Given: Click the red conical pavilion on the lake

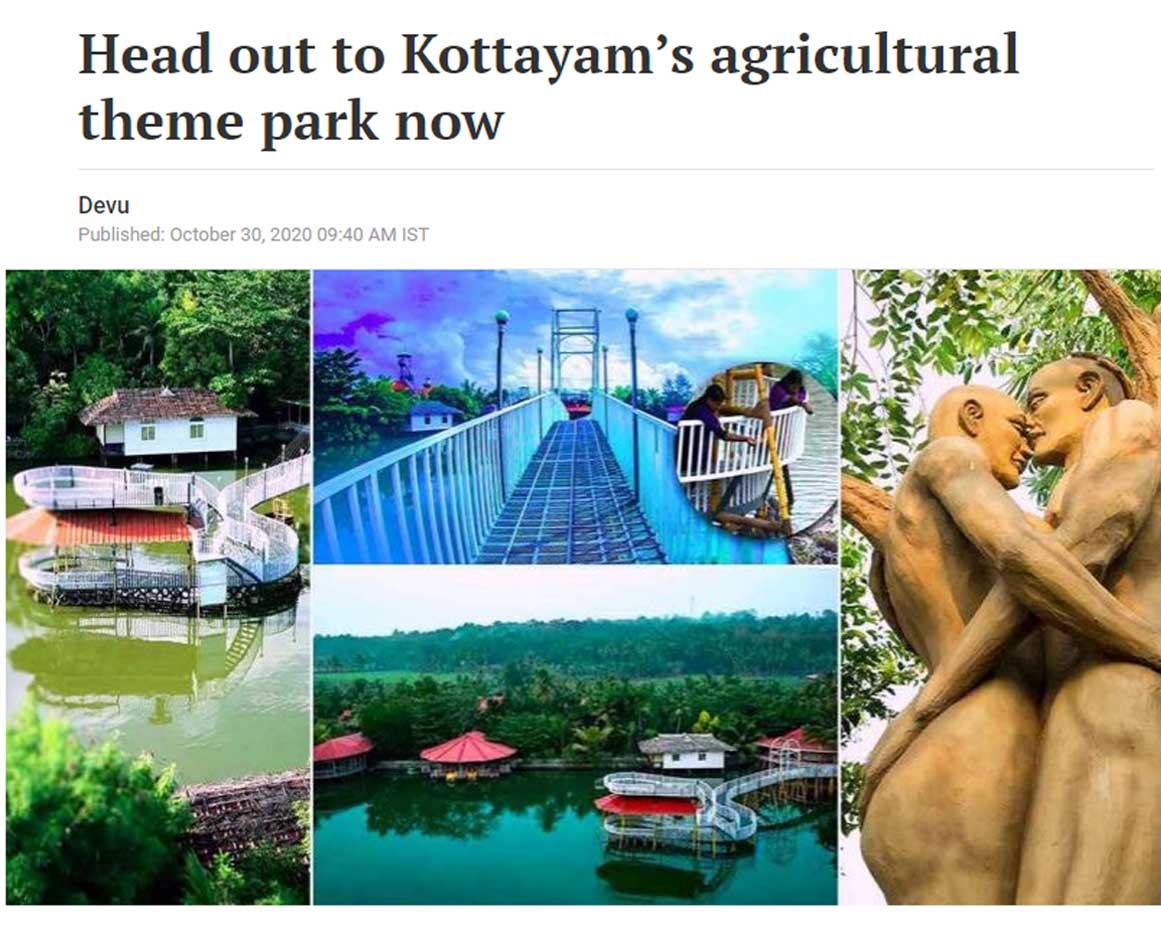Looking at the screenshot, I should (467, 753).
